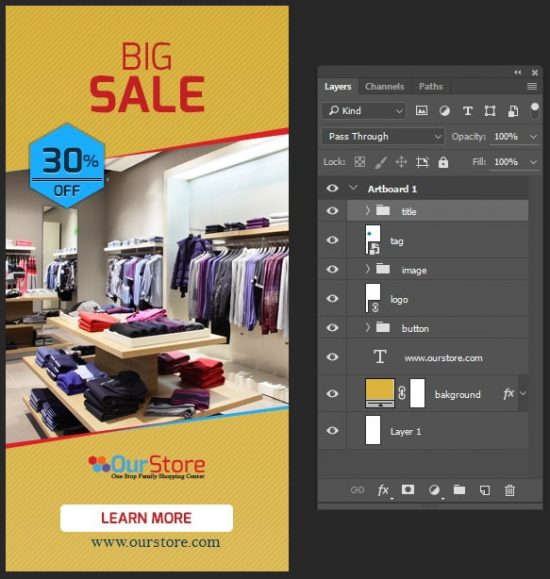550x579 pixels.
Task: Close the Layers panel
Action: coord(534,72)
